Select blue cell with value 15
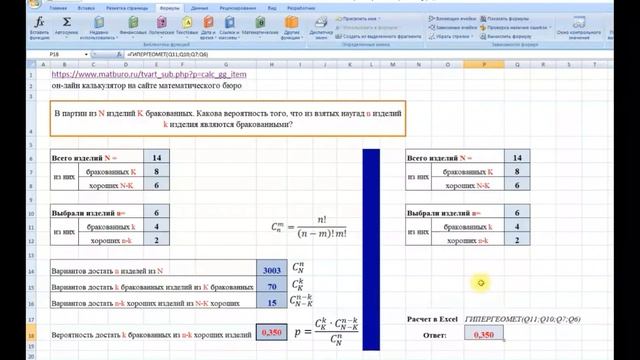Screen dimensions: 640x360 [x=272, y=300]
